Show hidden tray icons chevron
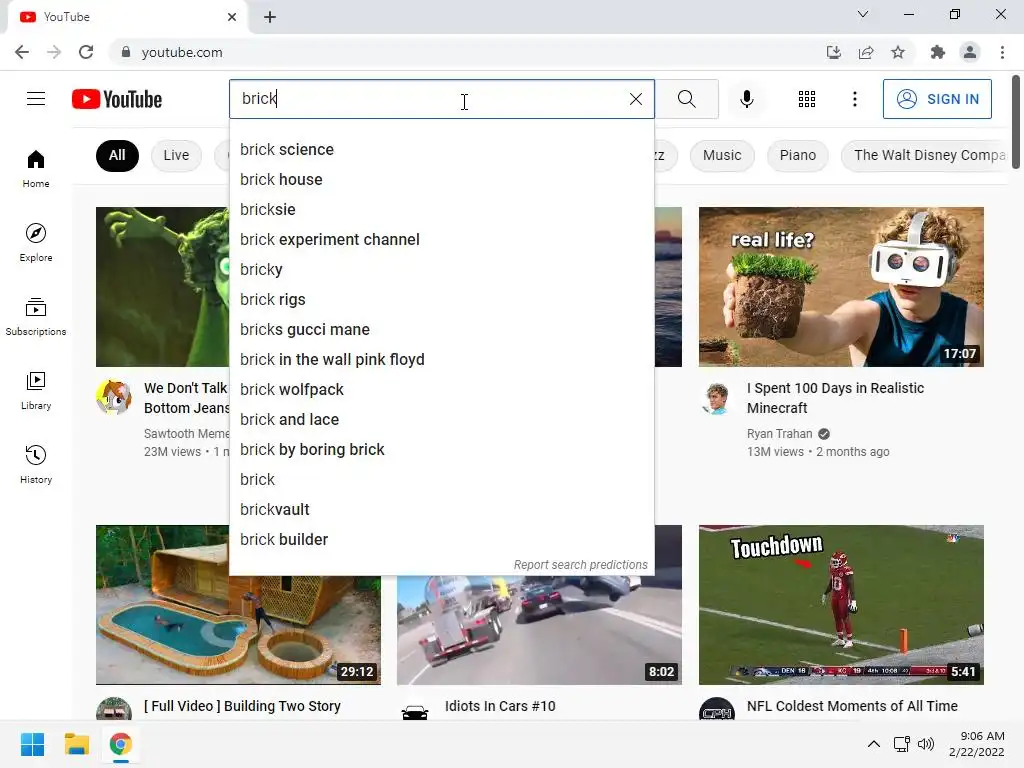The image size is (1024, 768). tap(873, 744)
